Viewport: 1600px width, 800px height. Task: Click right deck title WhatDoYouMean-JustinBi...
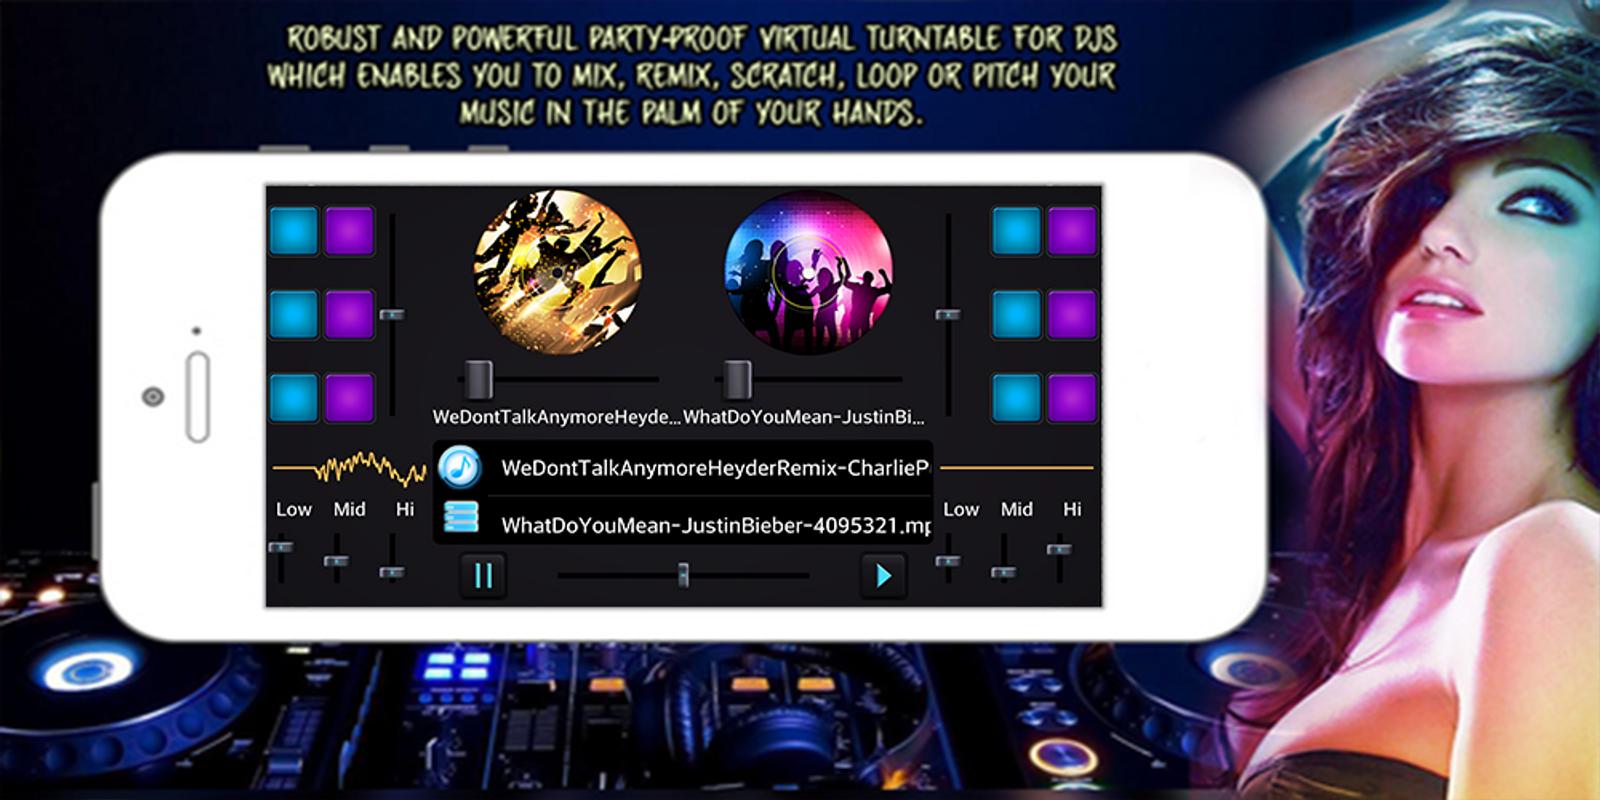coord(804,417)
